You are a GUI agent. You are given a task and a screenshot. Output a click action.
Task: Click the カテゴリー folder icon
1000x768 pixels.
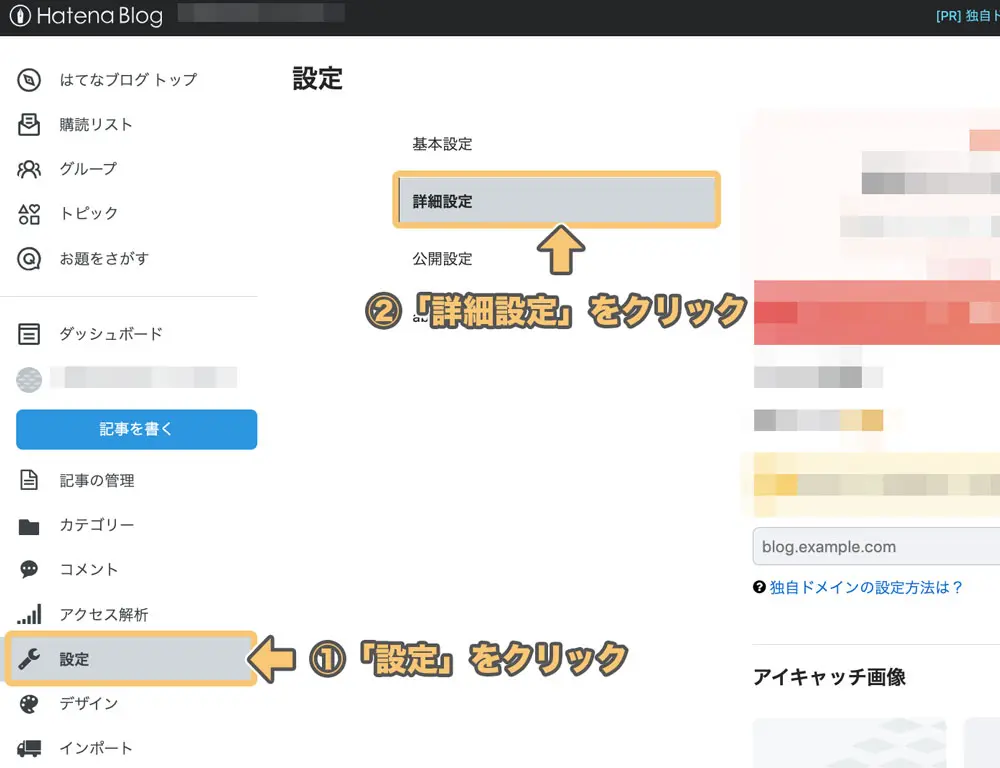click(29, 526)
